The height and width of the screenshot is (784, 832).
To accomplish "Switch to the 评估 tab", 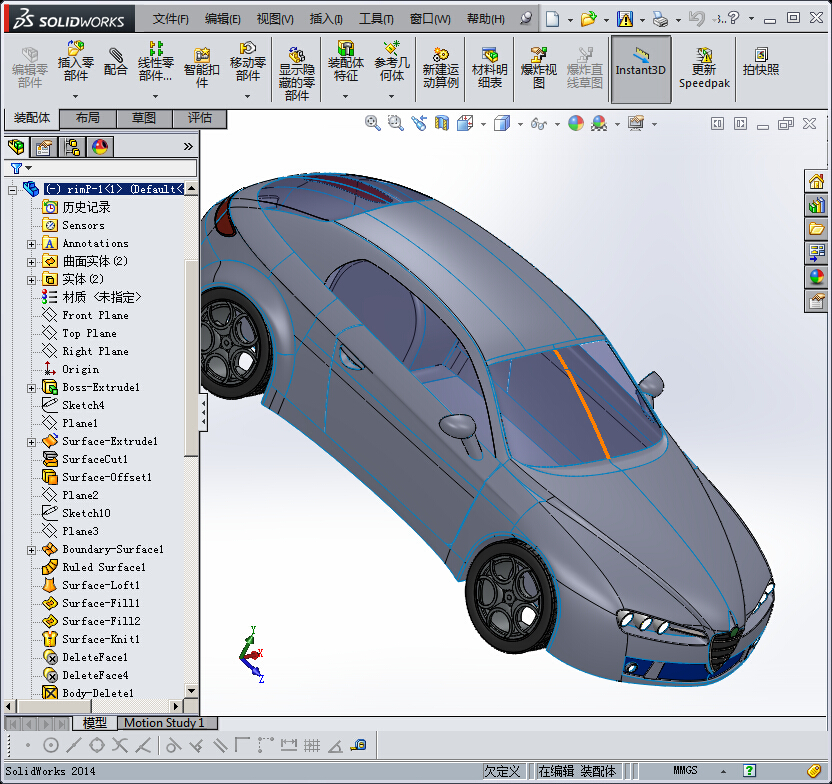I will [200, 118].
